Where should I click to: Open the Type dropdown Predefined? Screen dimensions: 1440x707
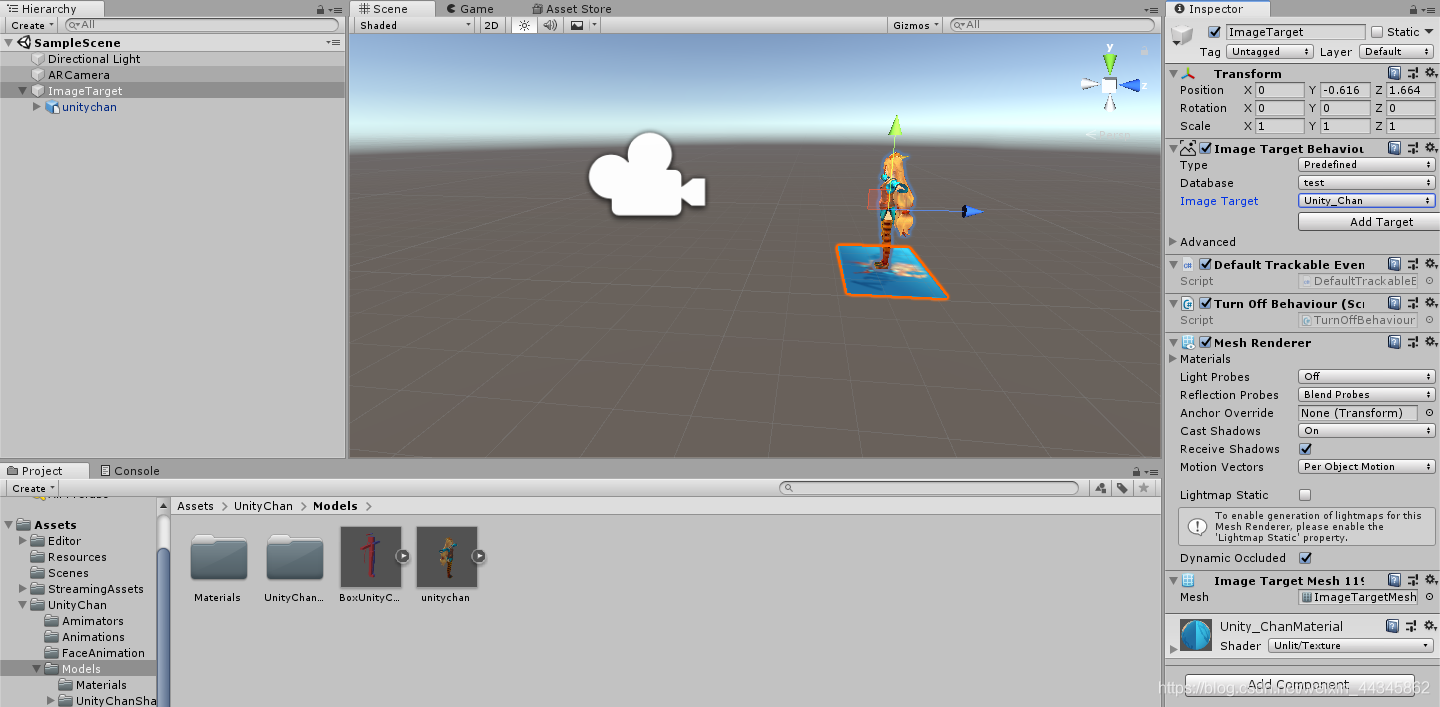point(1367,165)
